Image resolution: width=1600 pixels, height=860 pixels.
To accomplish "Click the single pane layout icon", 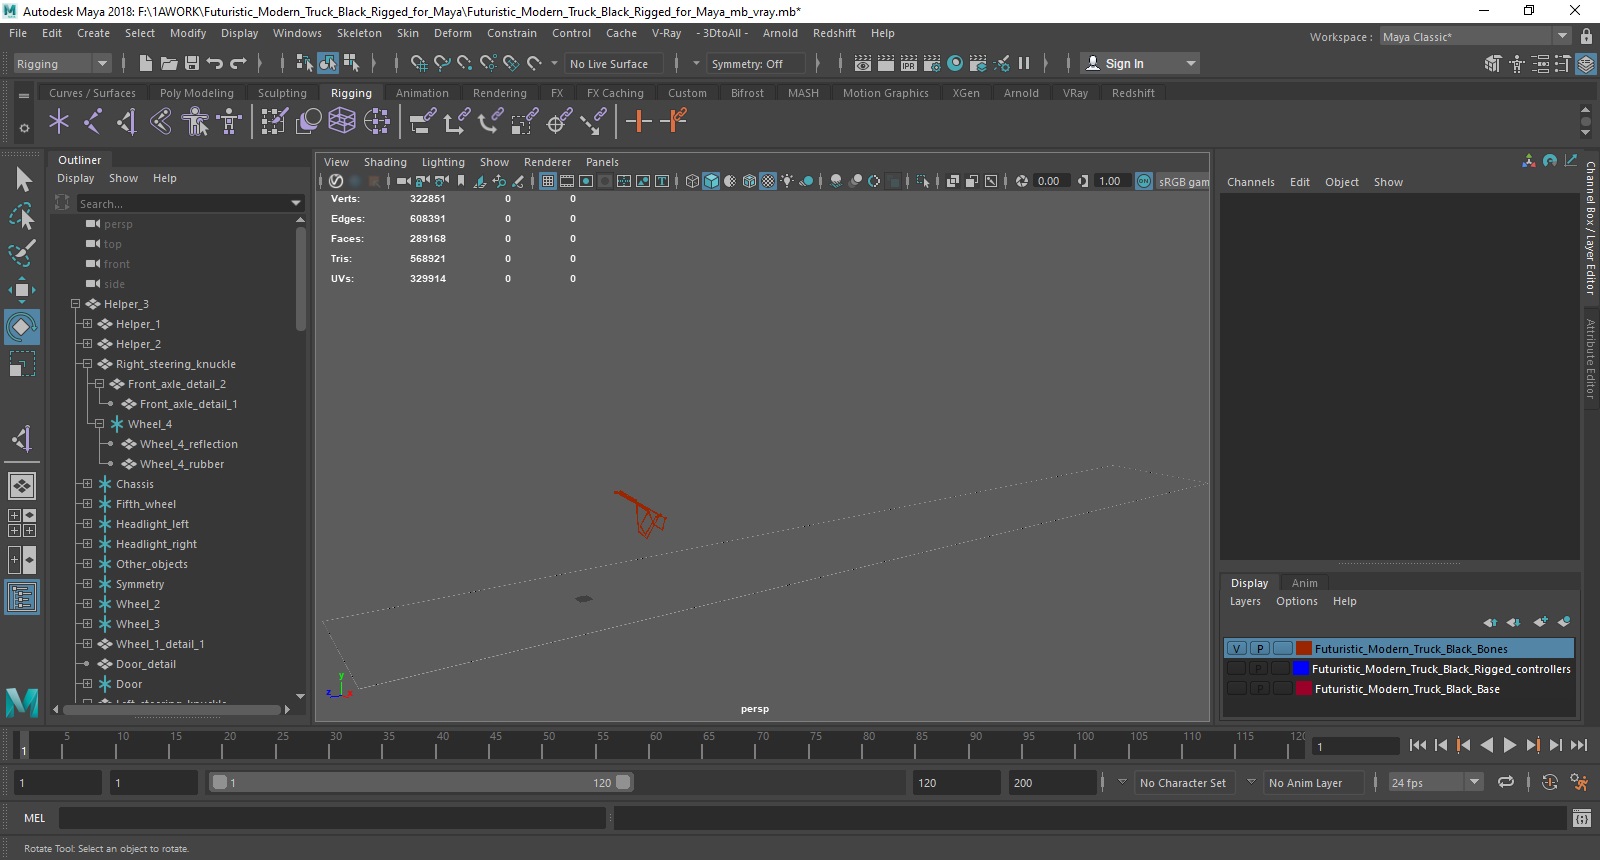I will [22, 486].
